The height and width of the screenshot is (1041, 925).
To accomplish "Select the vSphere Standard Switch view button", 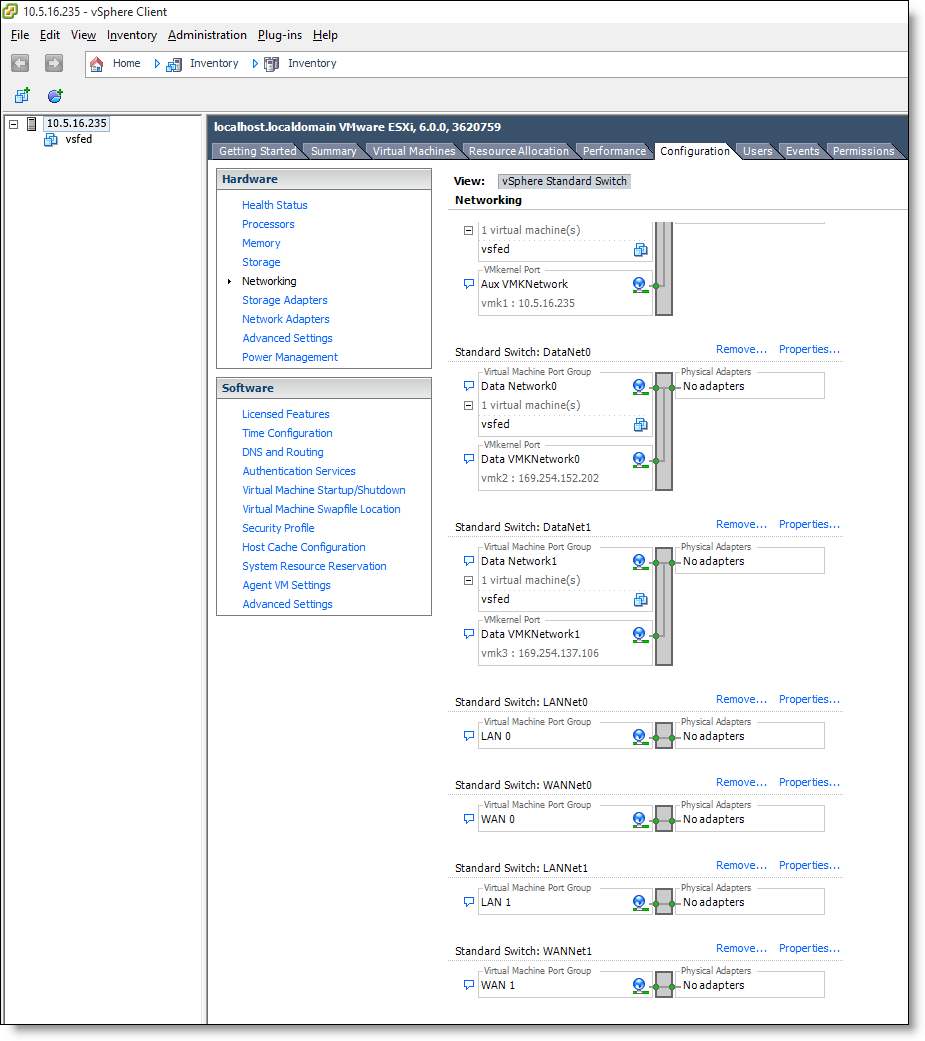I will (565, 181).
